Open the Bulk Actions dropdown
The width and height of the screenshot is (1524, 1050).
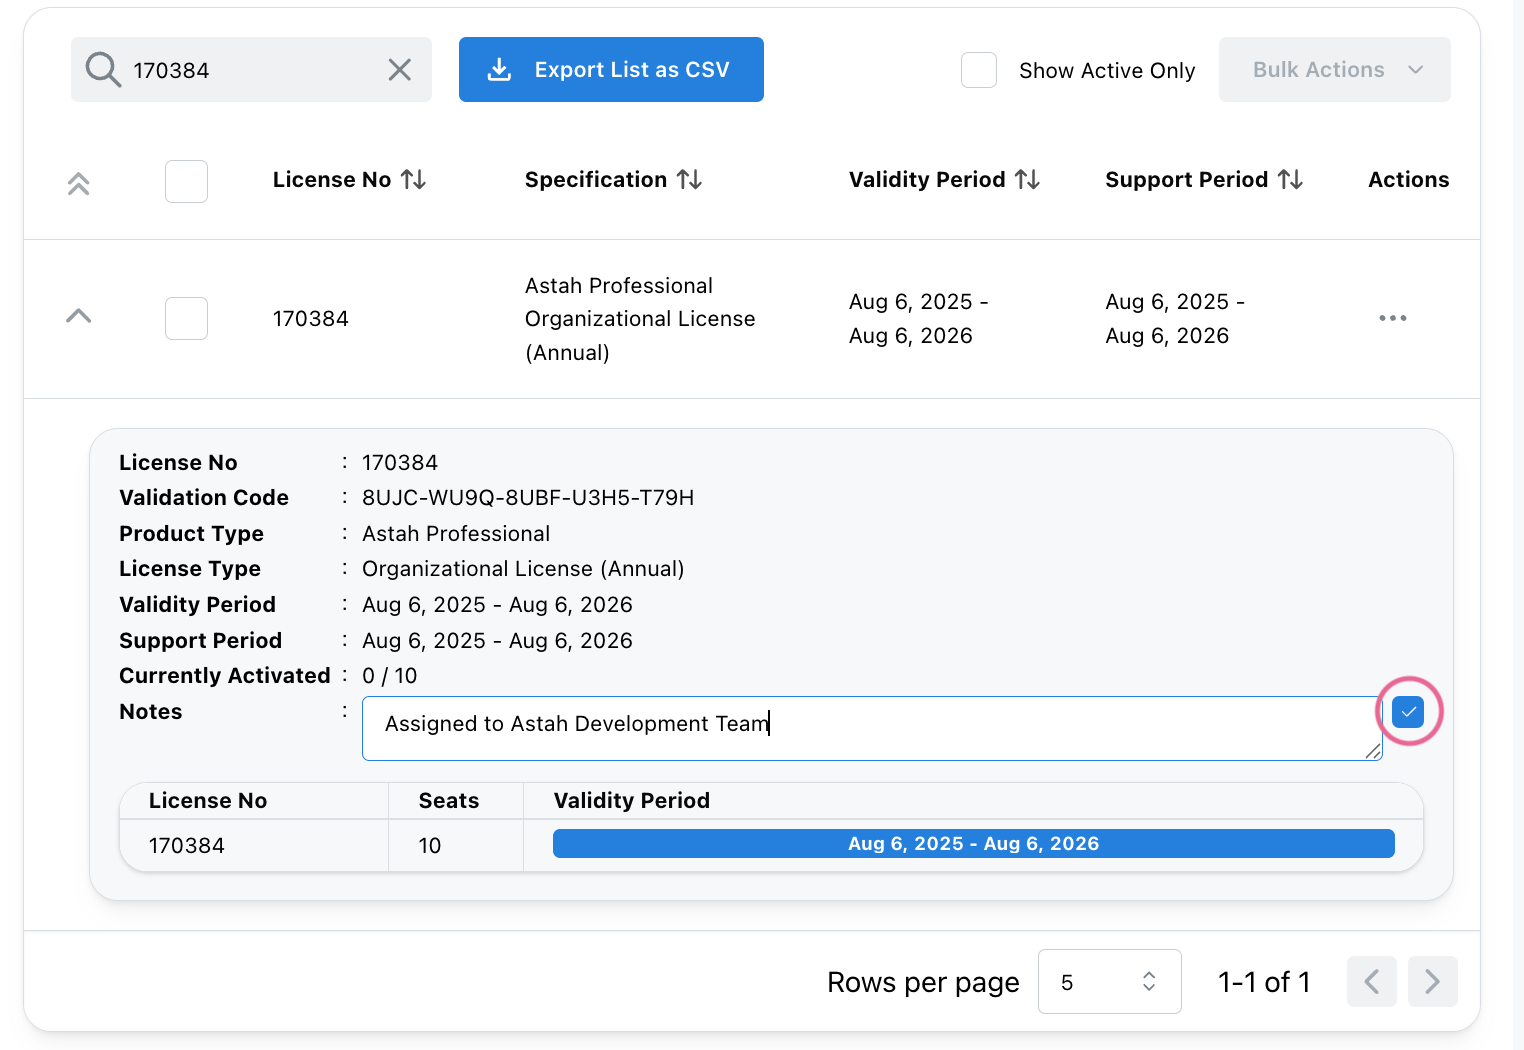[1334, 70]
